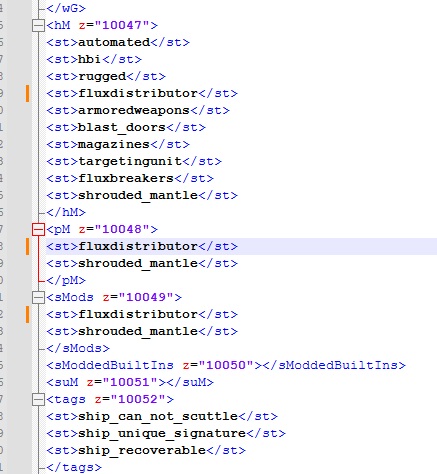Click the line containing automated

click(118, 42)
